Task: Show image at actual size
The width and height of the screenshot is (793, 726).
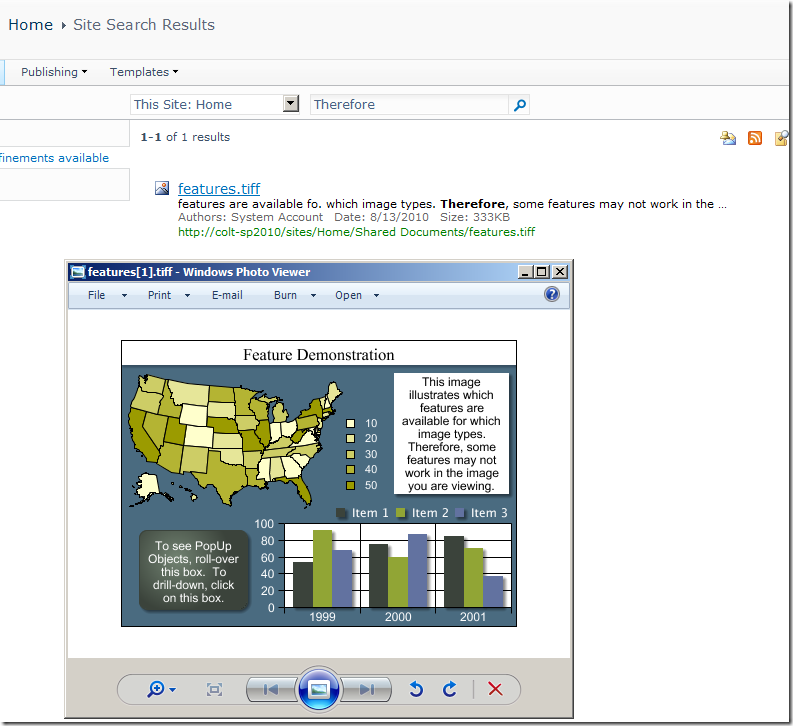Action: click(x=214, y=689)
